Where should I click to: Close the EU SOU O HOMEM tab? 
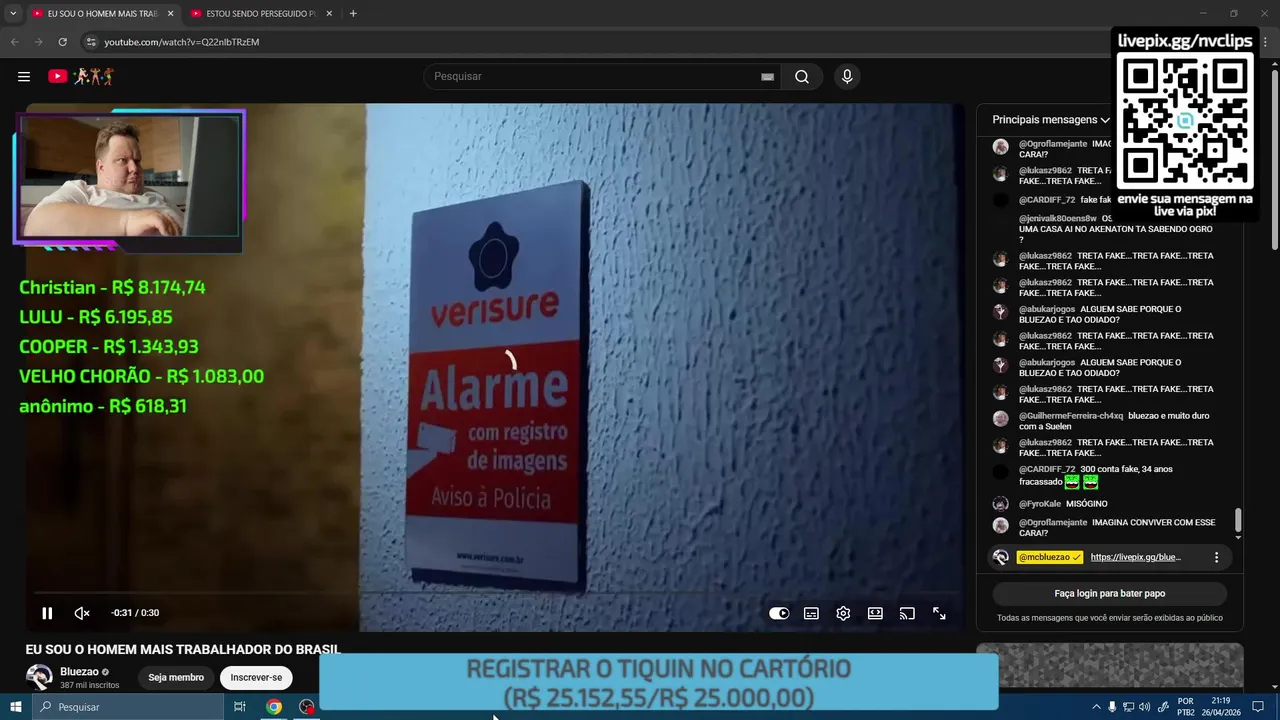click(x=170, y=14)
